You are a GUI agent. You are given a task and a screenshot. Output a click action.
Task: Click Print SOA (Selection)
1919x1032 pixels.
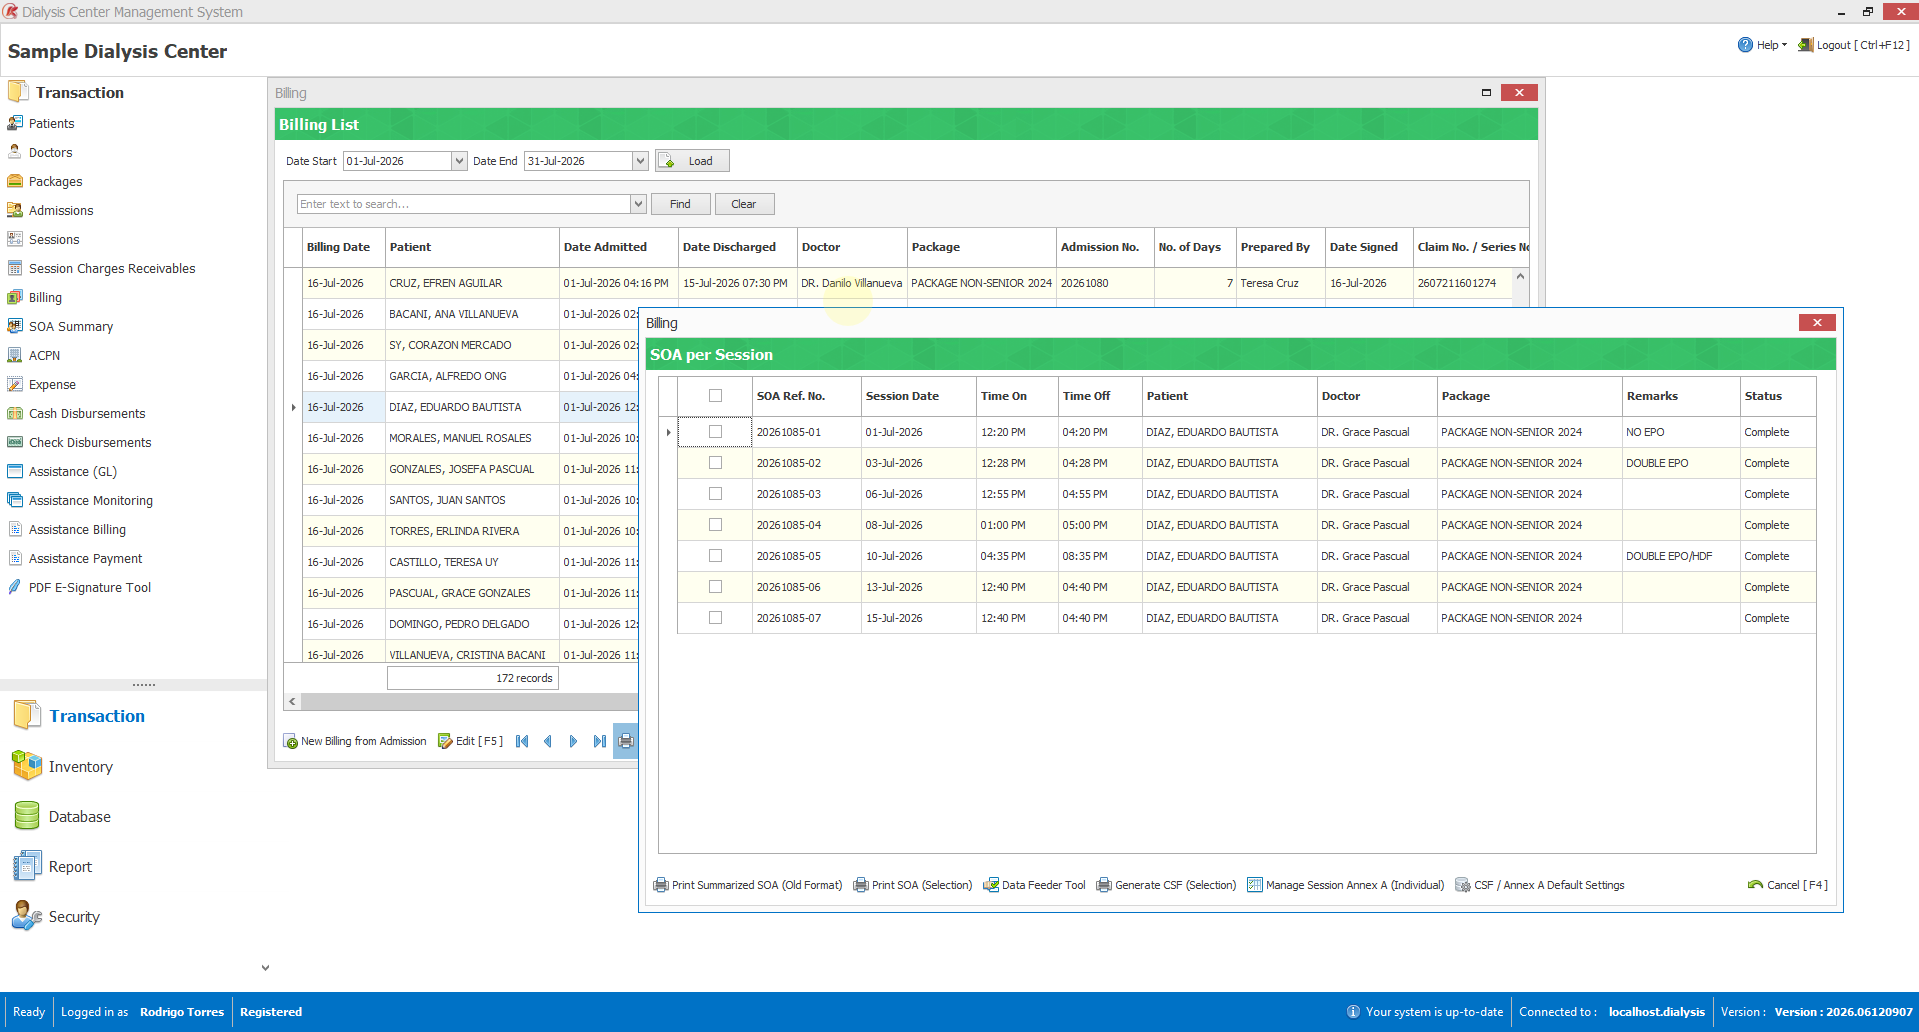click(913, 885)
